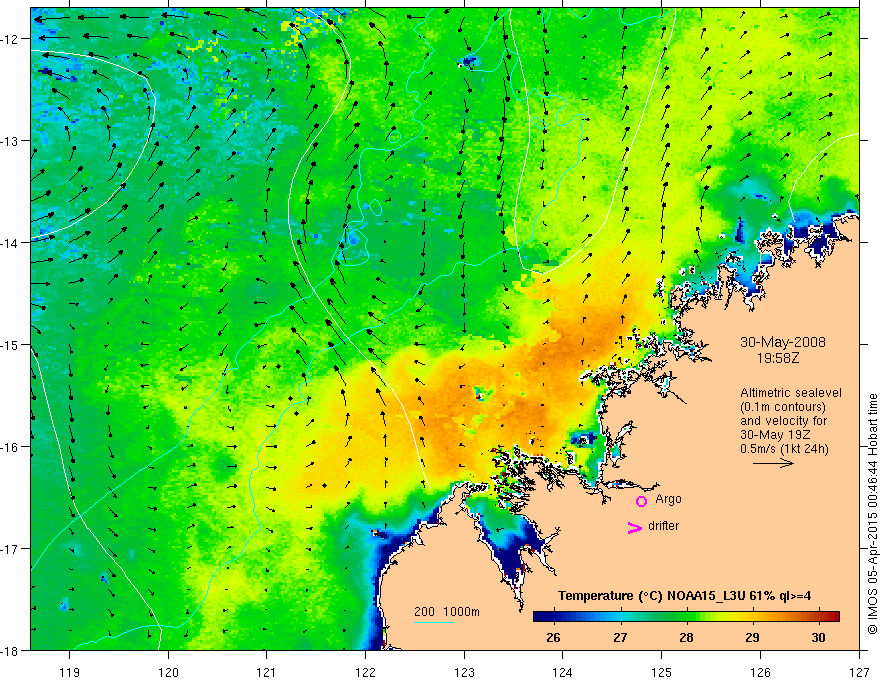The height and width of the screenshot is (680, 880).
Task: Click the longitude axis label 123
Action: [x=464, y=672]
